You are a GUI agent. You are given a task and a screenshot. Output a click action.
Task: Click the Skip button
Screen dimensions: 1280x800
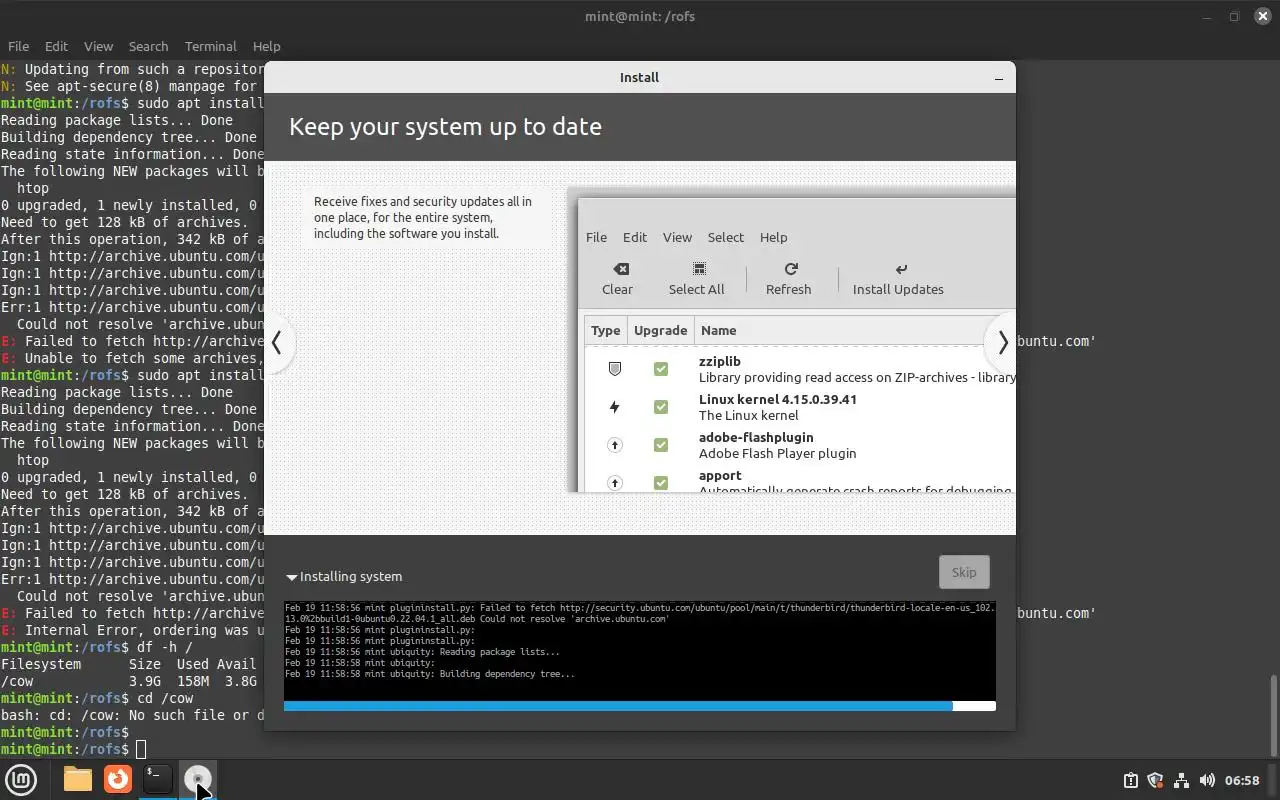(x=964, y=572)
